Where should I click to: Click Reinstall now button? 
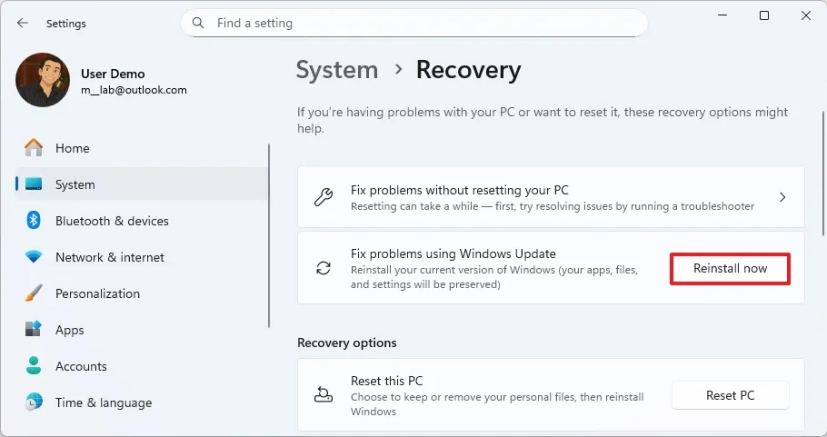(730, 269)
